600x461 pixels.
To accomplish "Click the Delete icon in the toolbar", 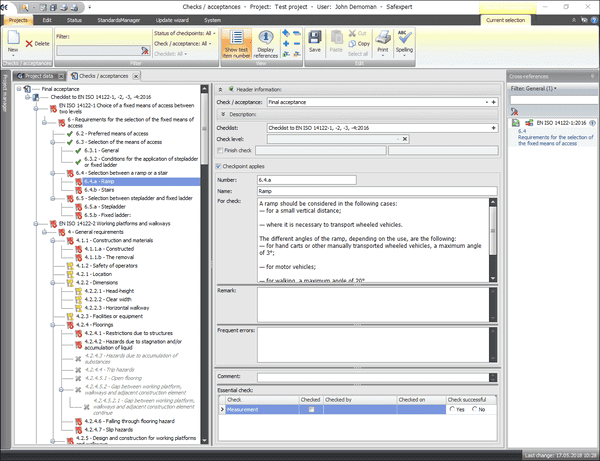I will (x=38, y=44).
